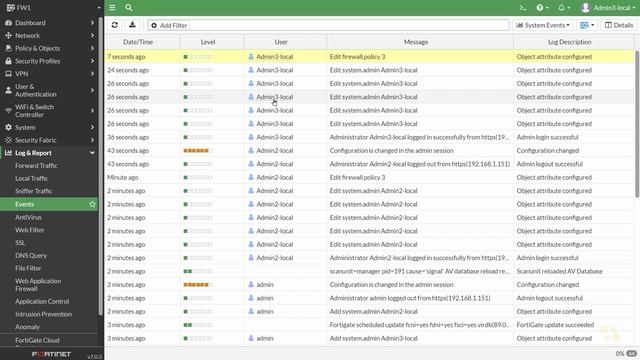Click 'Administrator admin logged out' message
Image resolution: width=640 pixels, height=360 pixels.
click(x=410, y=298)
